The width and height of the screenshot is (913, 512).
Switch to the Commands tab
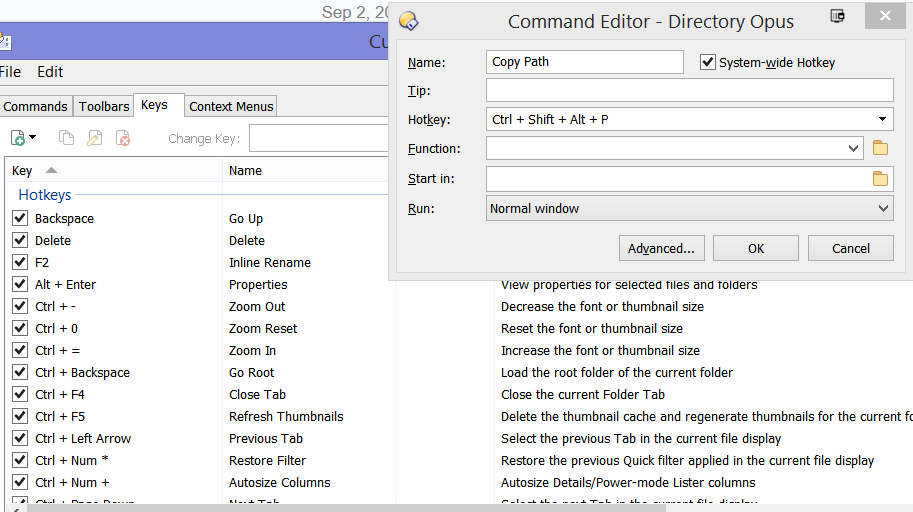pyautogui.click(x=36, y=107)
